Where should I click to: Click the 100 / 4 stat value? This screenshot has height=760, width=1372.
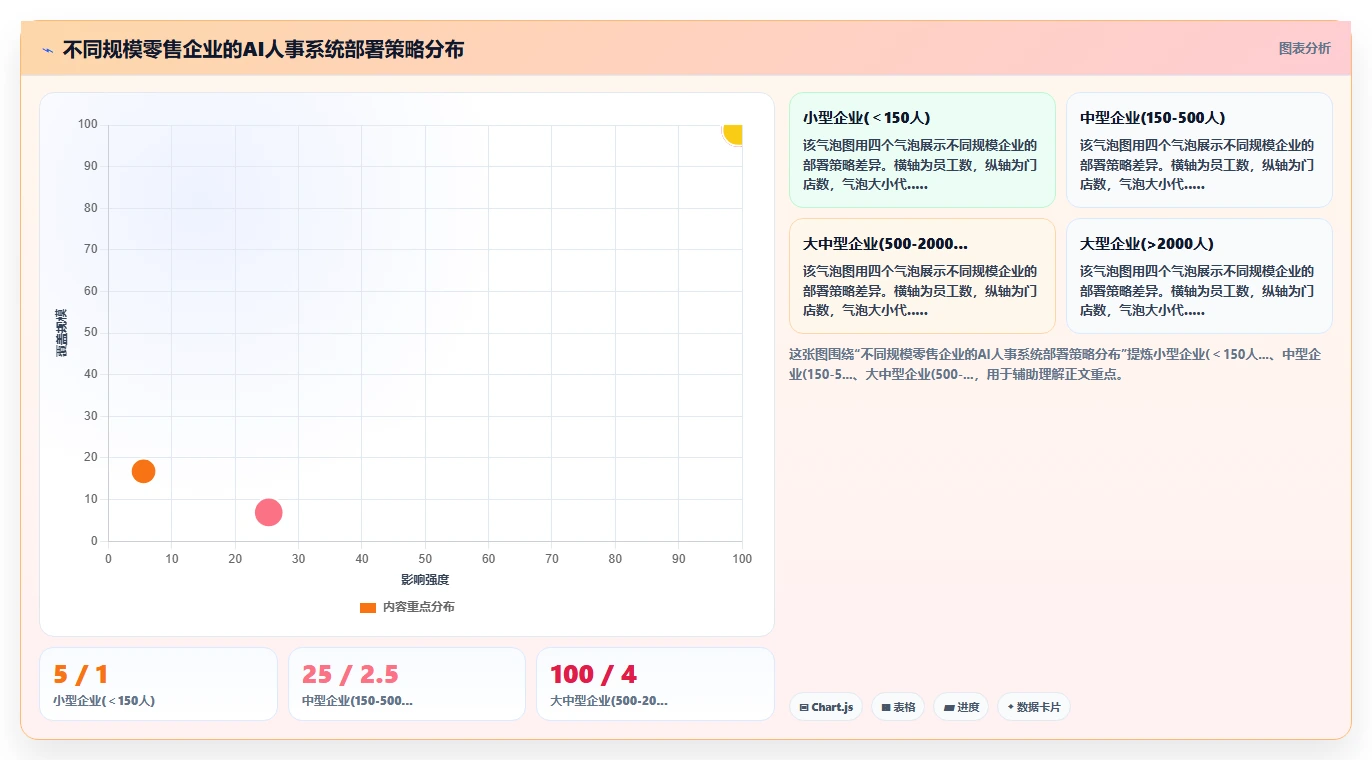(x=594, y=675)
